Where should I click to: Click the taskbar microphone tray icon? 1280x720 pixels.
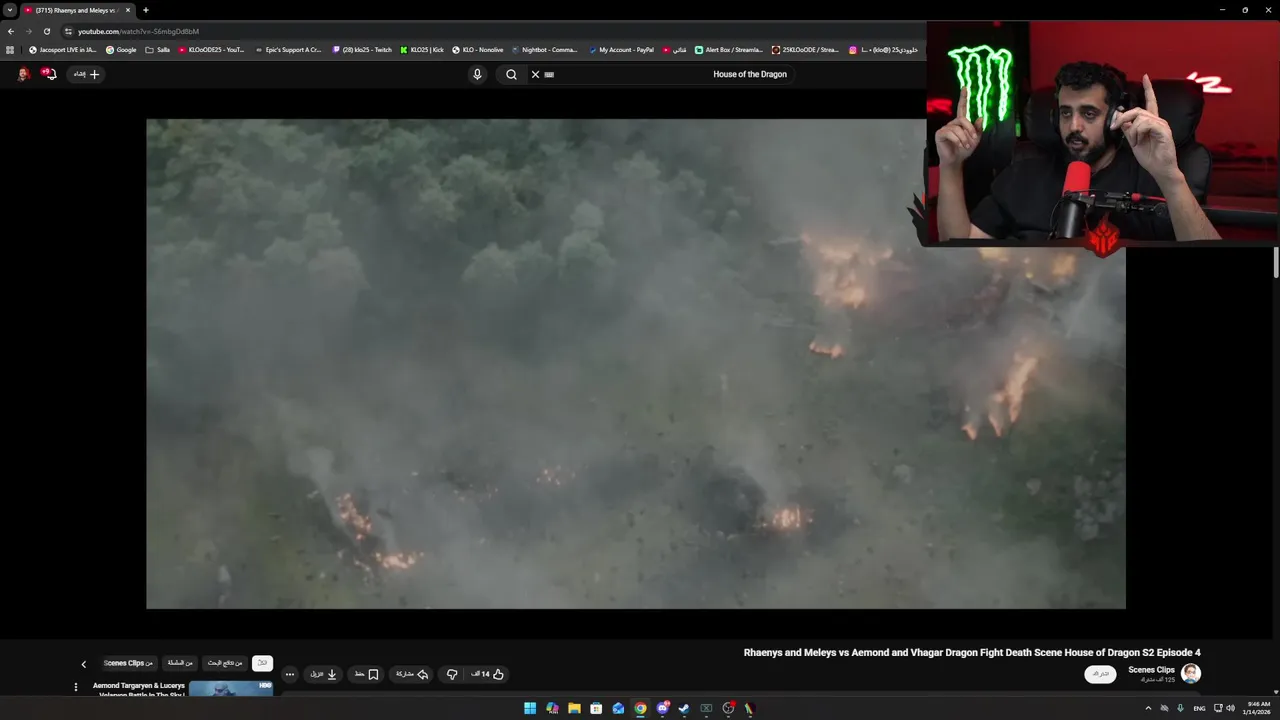pyautogui.click(x=1180, y=708)
